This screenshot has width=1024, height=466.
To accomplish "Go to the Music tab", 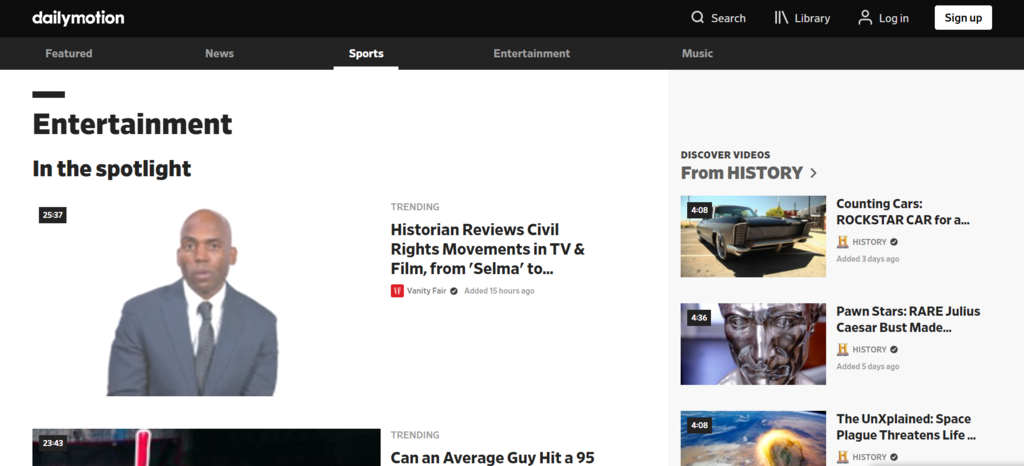I will point(697,54).
